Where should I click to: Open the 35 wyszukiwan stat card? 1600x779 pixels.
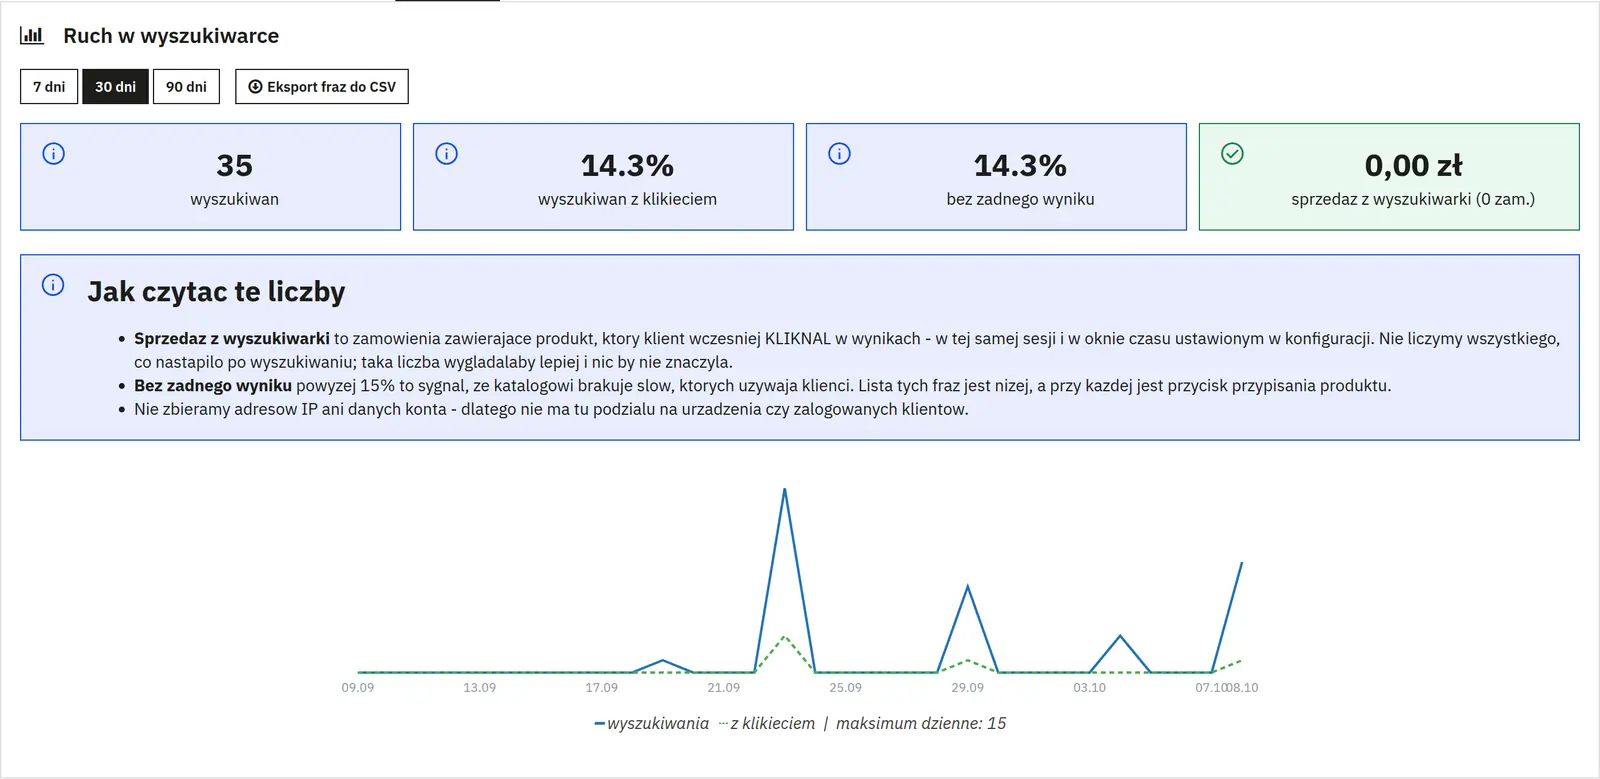click(x=210, y=177)
